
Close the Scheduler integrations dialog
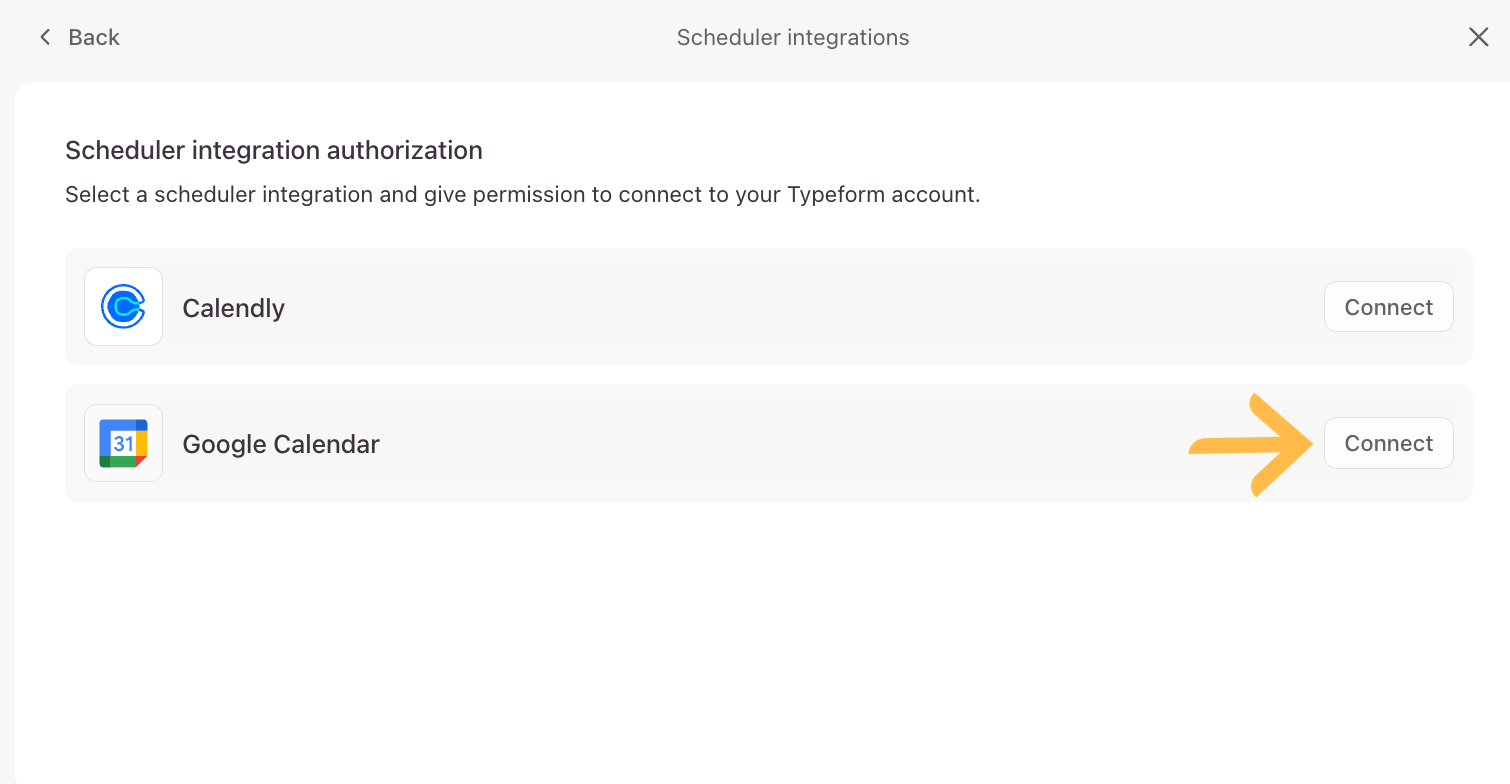click(x=1478, y=38)
